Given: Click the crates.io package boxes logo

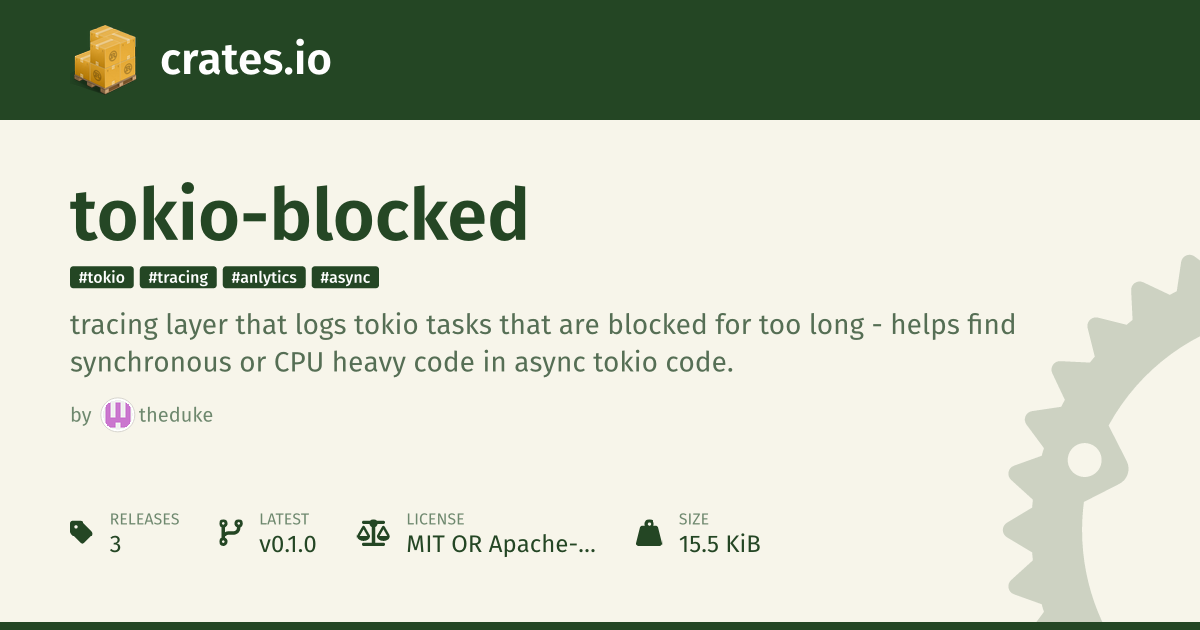Looking at the screenshot, I should [x=105, y=60].
